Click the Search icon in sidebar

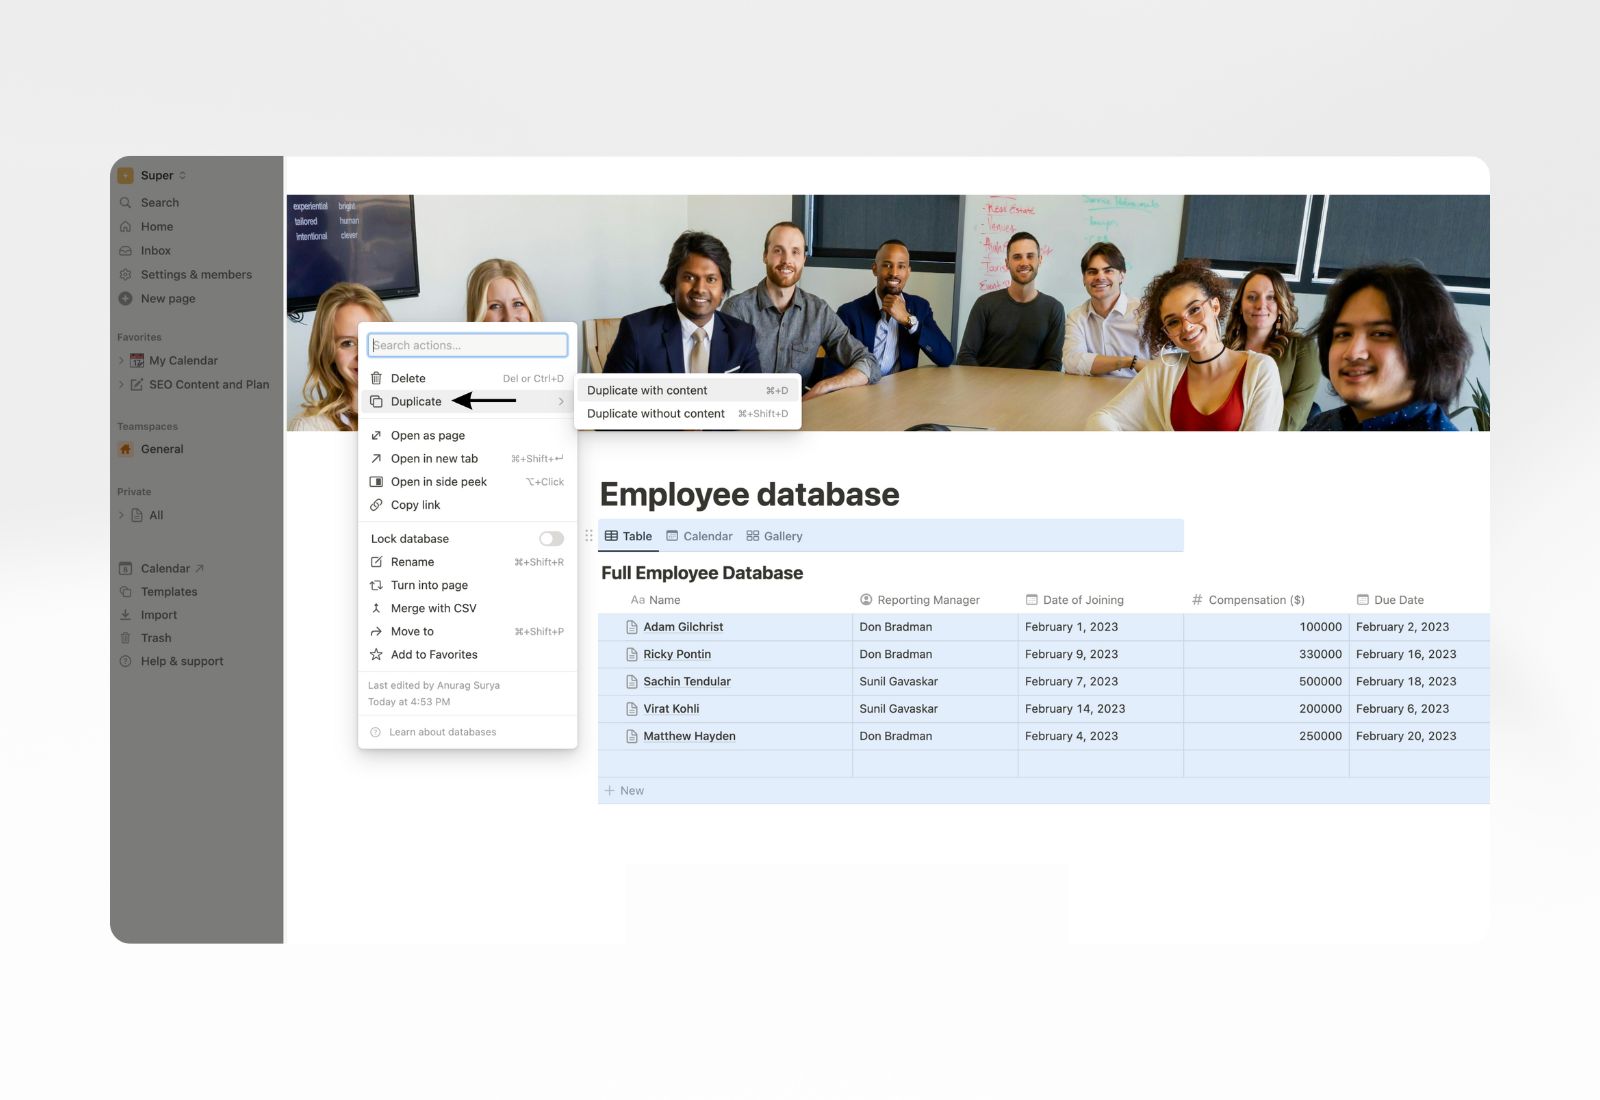[x=126, y=202]
